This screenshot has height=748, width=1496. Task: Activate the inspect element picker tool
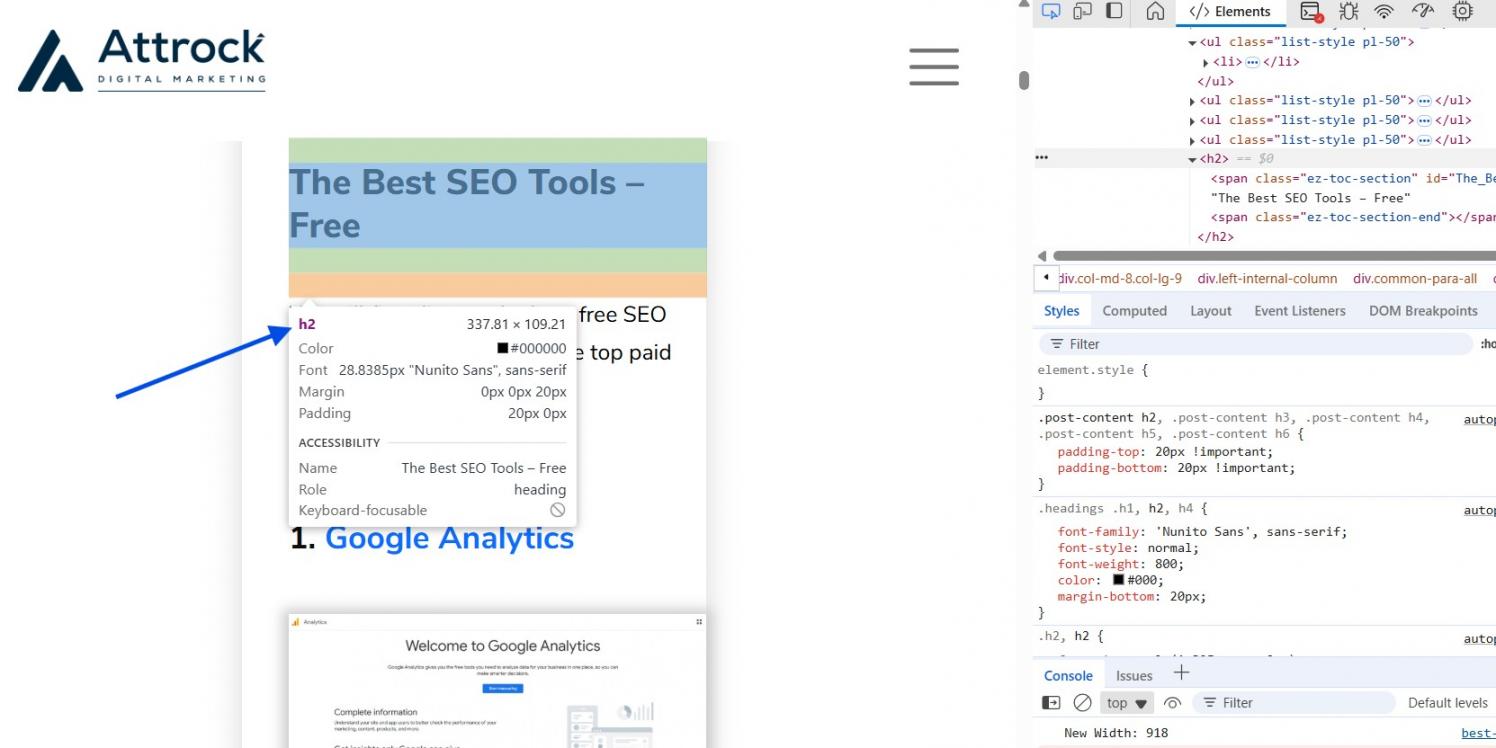pyautogui.click(x=1050, y=11)
